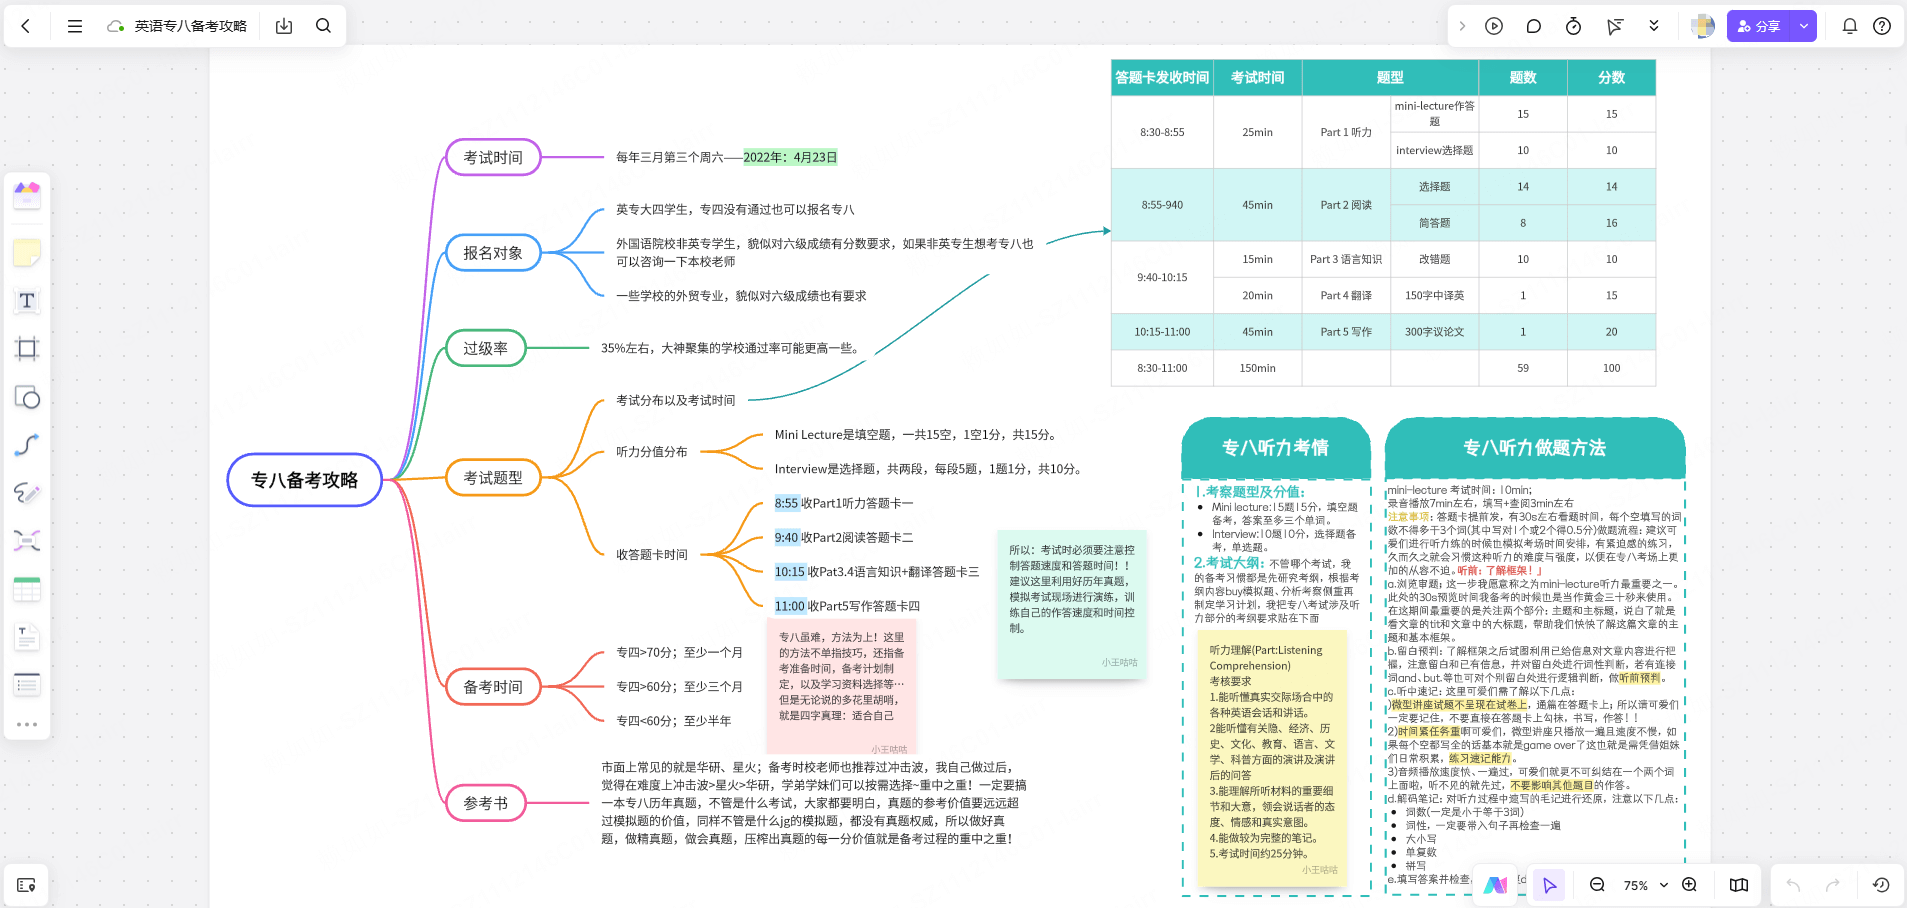The height and width of the screenshot is (908, 1907).
Task: Open the AI assistant logo button
Action: coord(1496,885)
